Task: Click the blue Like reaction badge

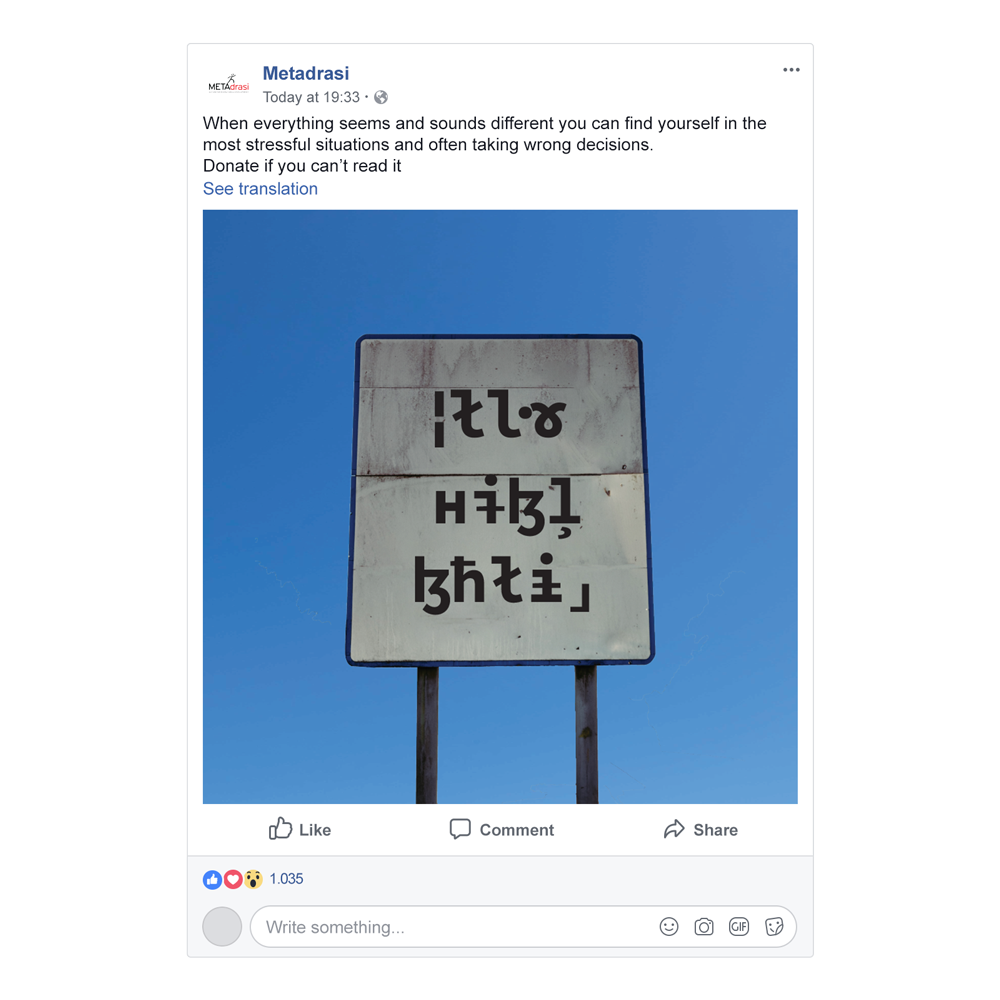Action: tap(212, 879)
